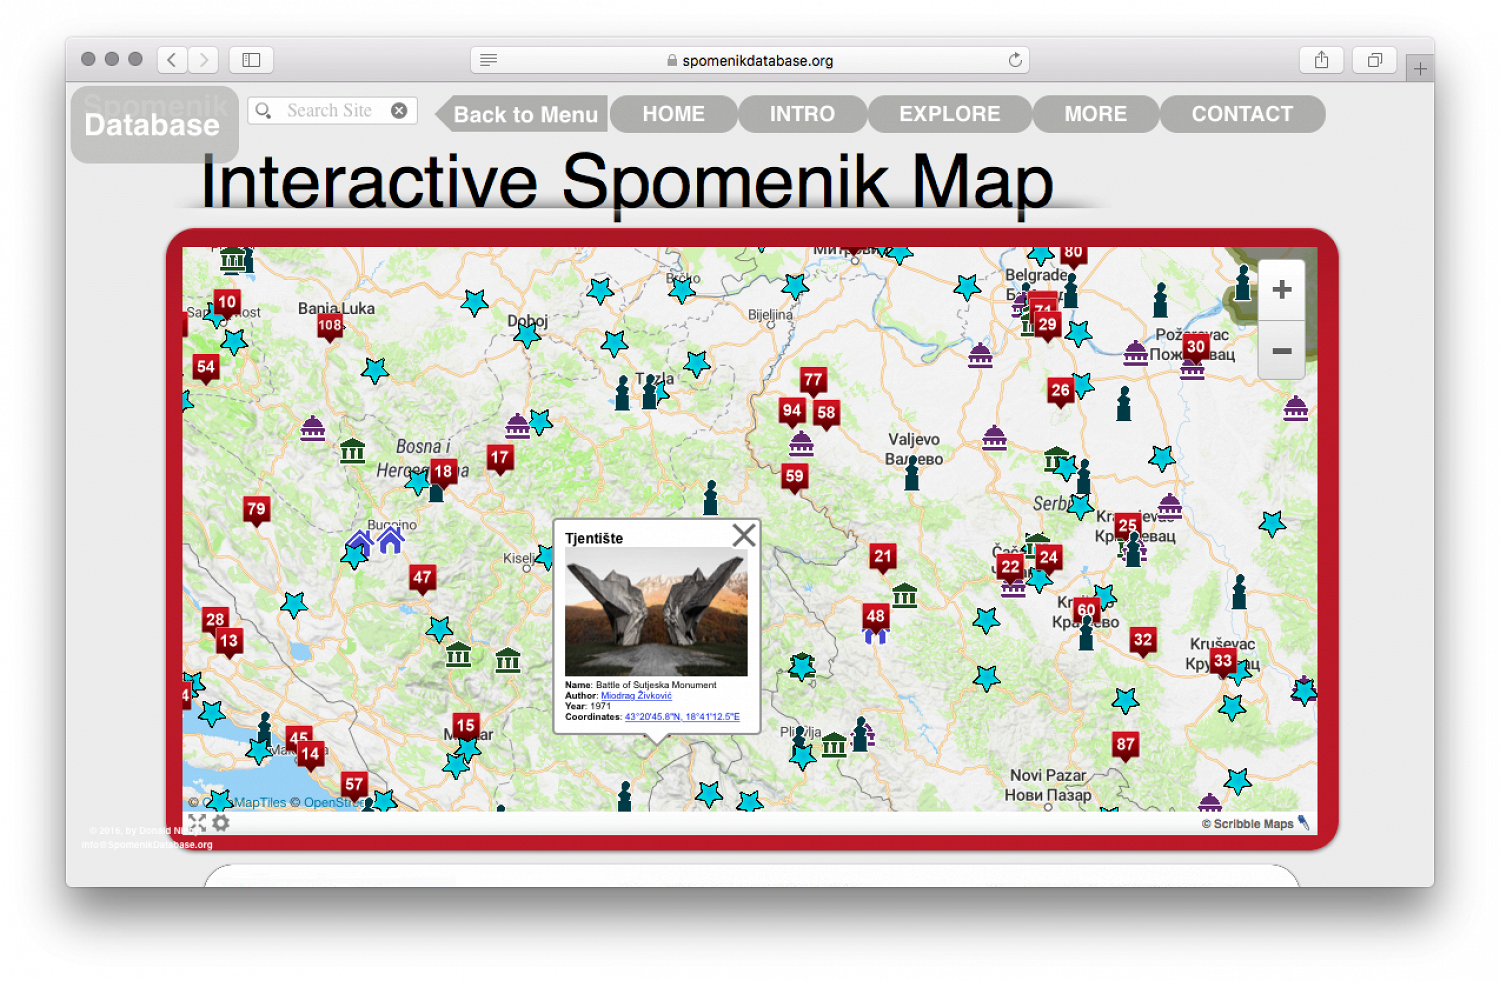
Task: Open the INTRO menu
Action: [x=802, y=114]
